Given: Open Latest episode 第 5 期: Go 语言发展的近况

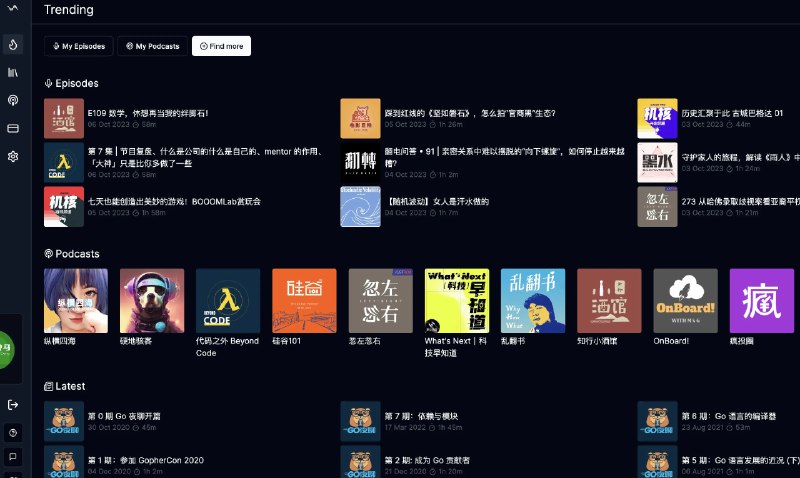Looking at the screenshot, I should [740, 460].
